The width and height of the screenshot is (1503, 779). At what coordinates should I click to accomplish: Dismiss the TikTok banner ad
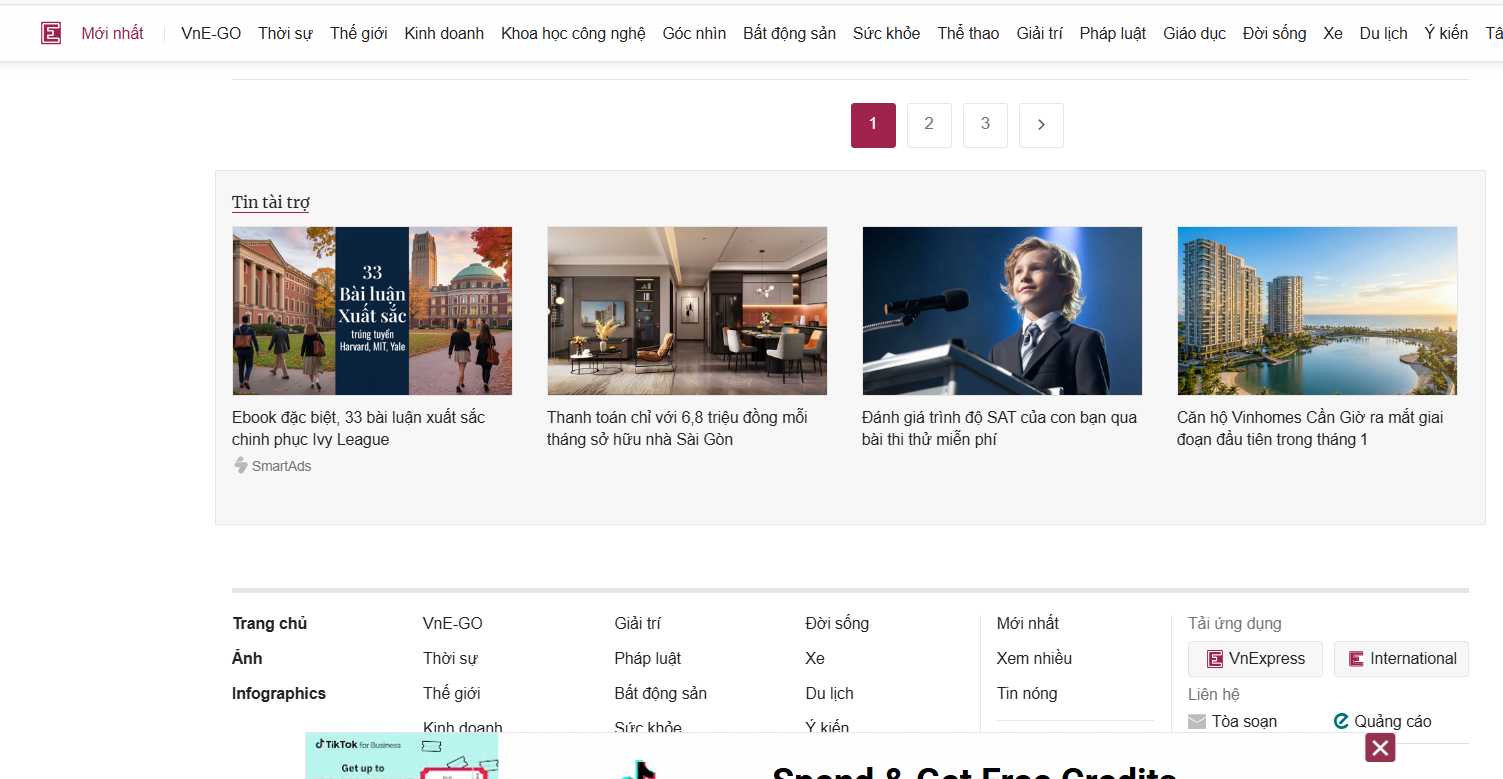point(1379,747)
